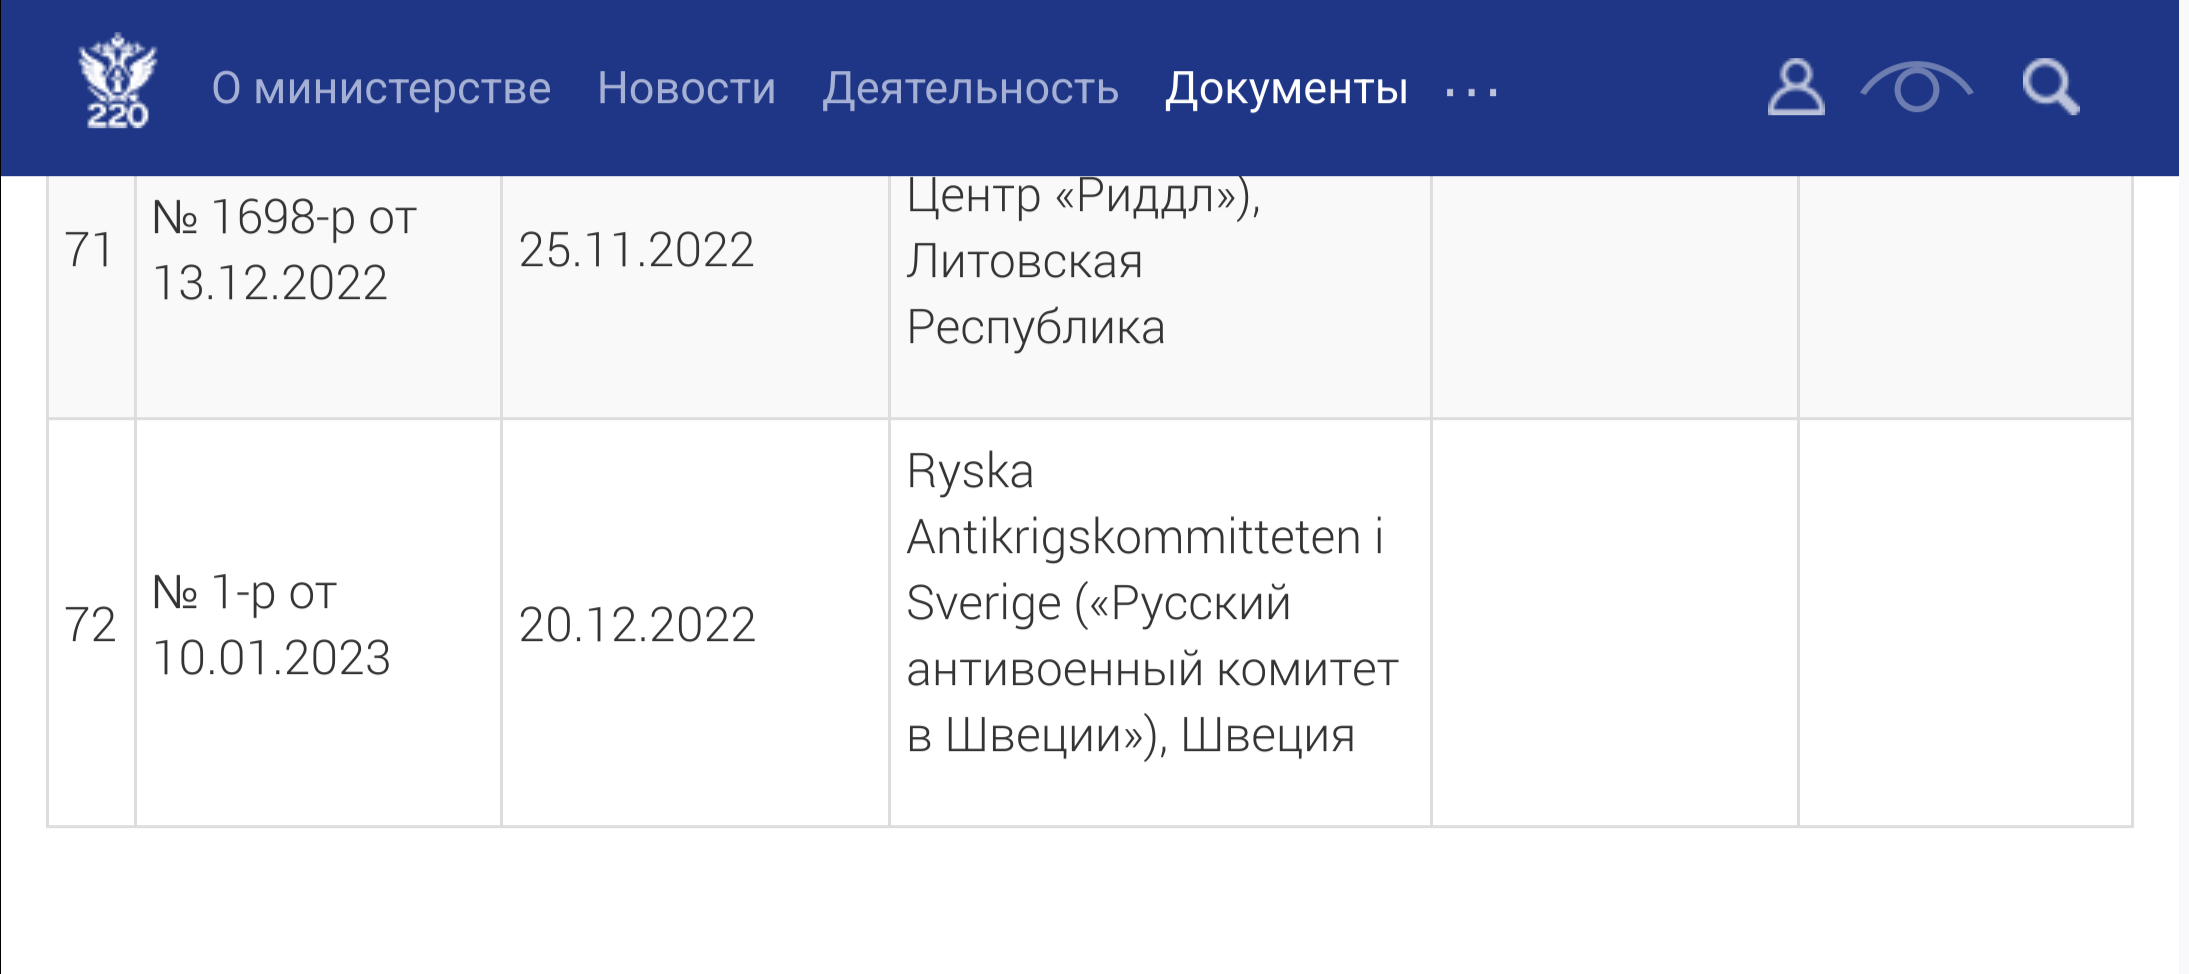Open the «Деятельность» menu item
Viewport: 2189px width, 974px height.
[970, 88]
